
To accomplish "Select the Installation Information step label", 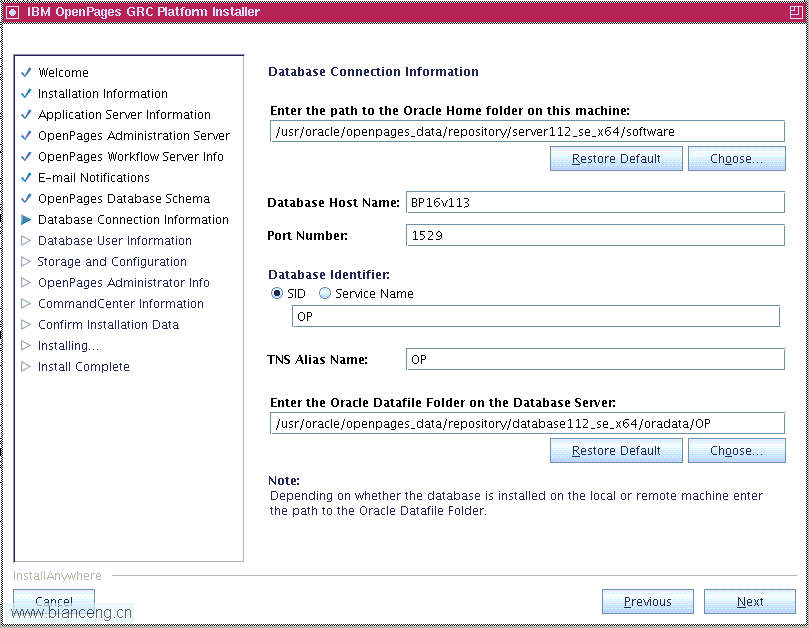I will 103,93.
